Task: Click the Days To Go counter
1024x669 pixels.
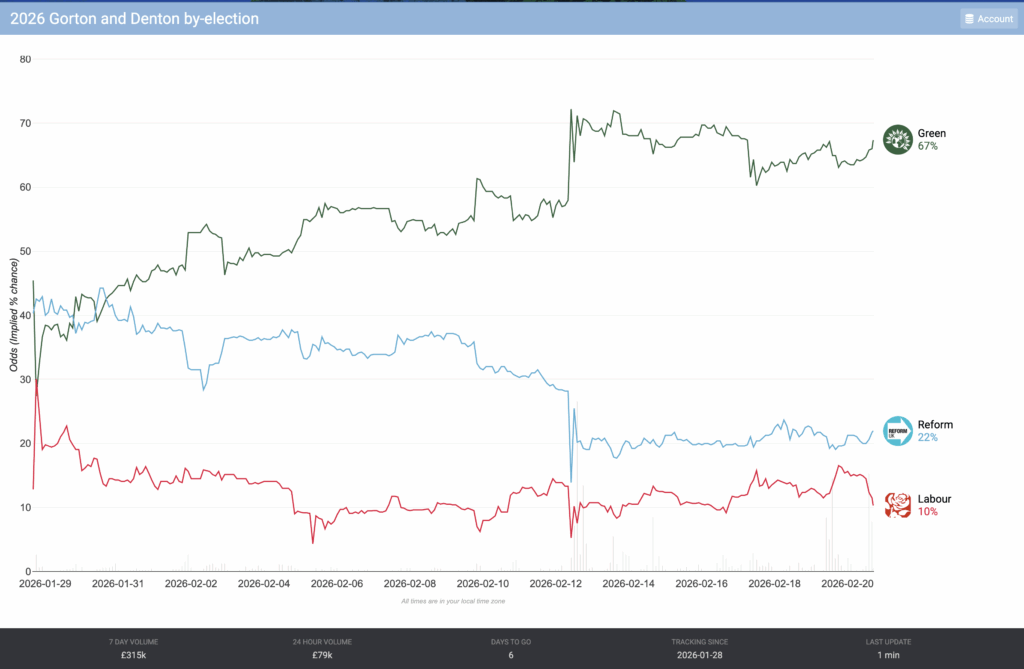Action: pos(511,648)
